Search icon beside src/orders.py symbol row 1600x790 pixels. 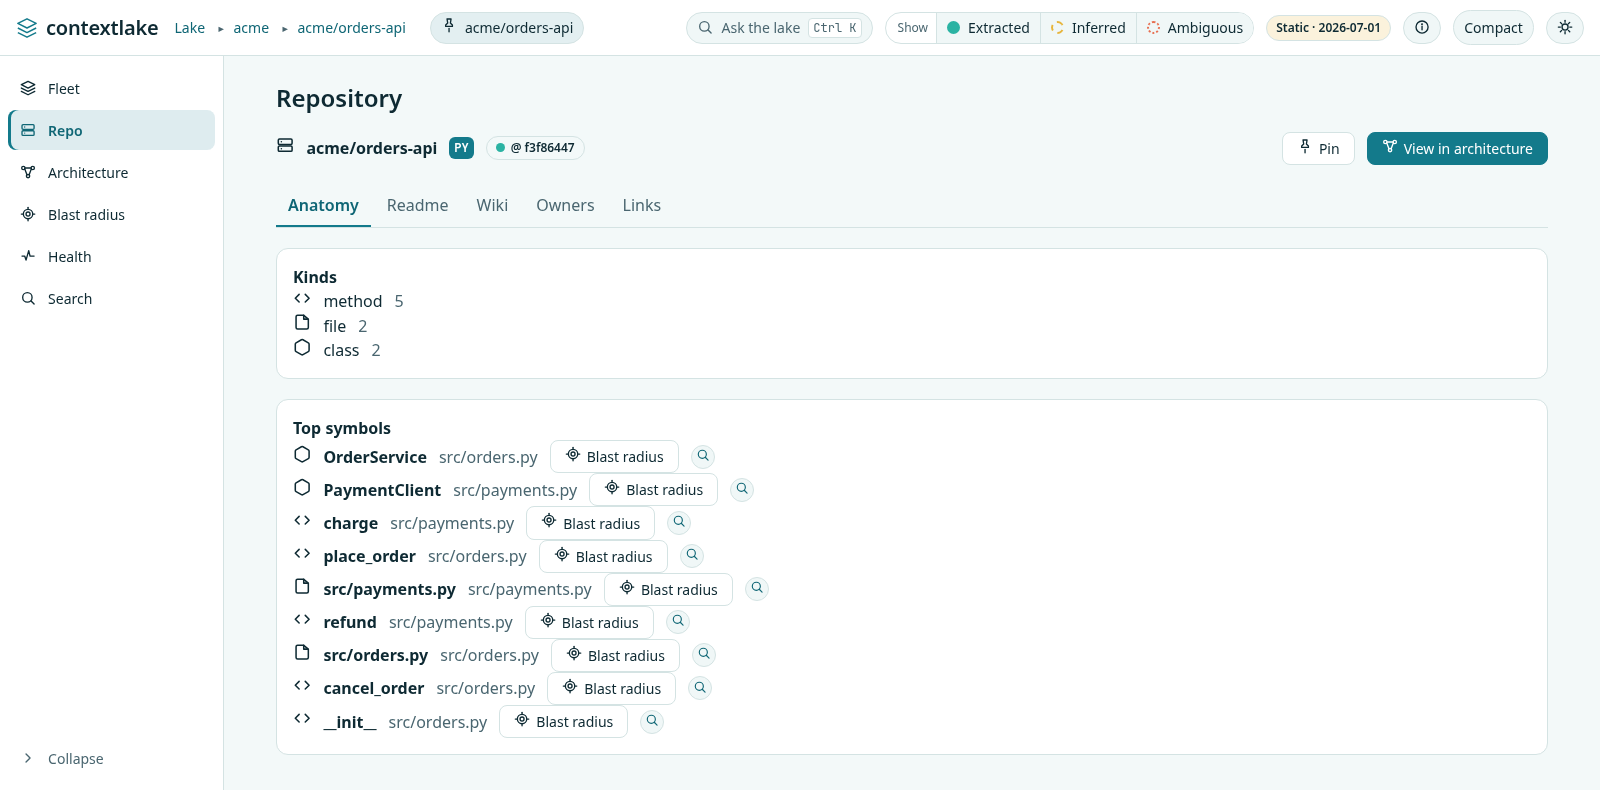coord(704,654)
